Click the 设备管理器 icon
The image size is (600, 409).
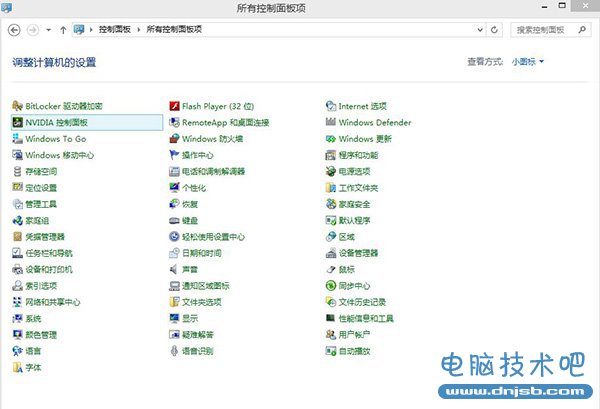[331, 253]
